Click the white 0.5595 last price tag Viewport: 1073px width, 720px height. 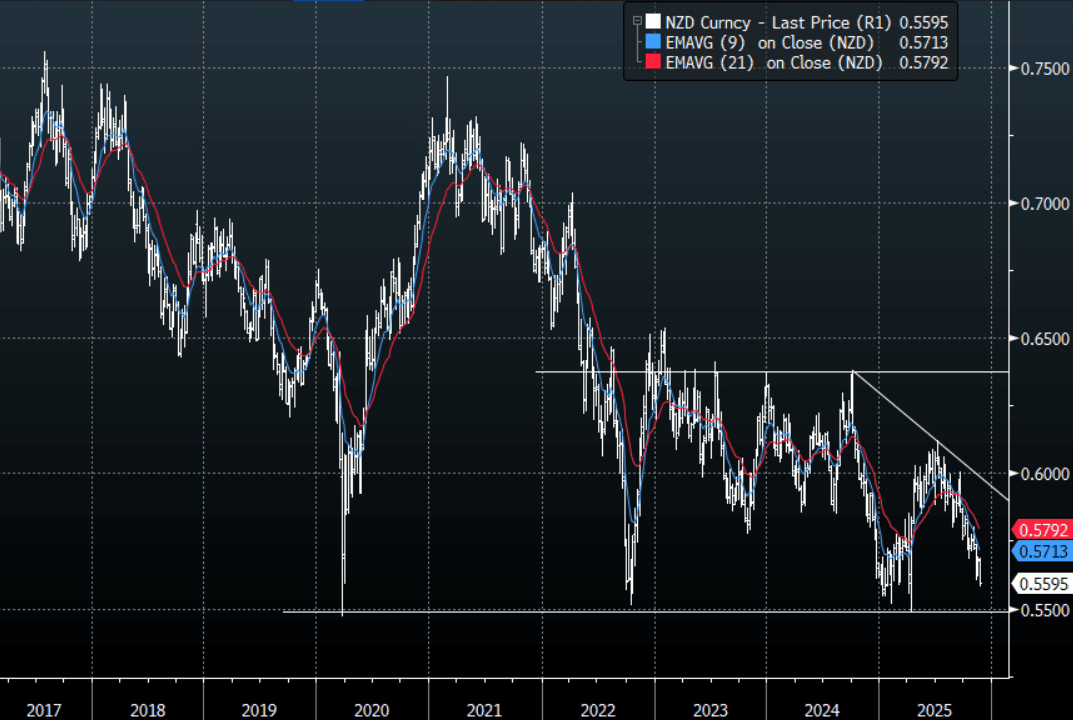click(x=1041, y=584)
